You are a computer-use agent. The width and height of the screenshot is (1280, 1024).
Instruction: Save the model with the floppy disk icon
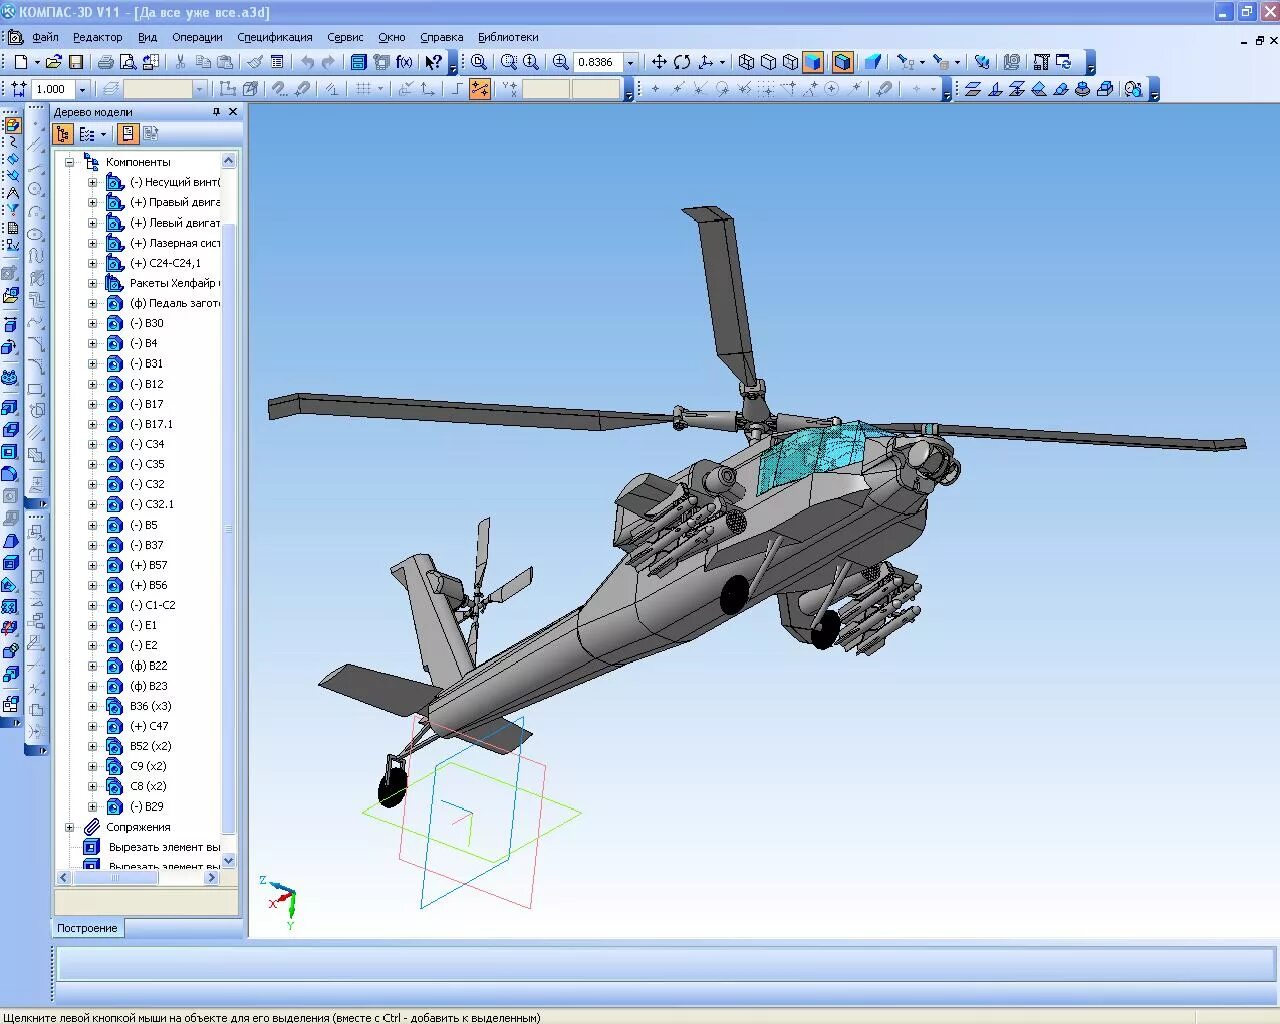tap(76, 62)
